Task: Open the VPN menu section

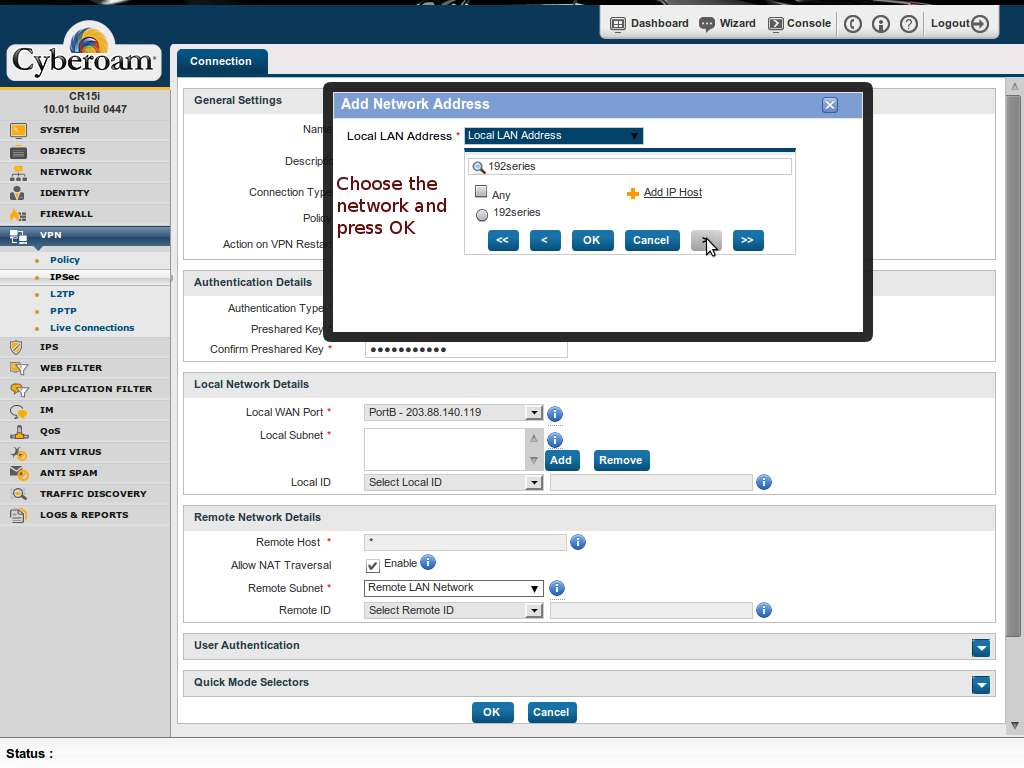Action: [x=85, y=235]
